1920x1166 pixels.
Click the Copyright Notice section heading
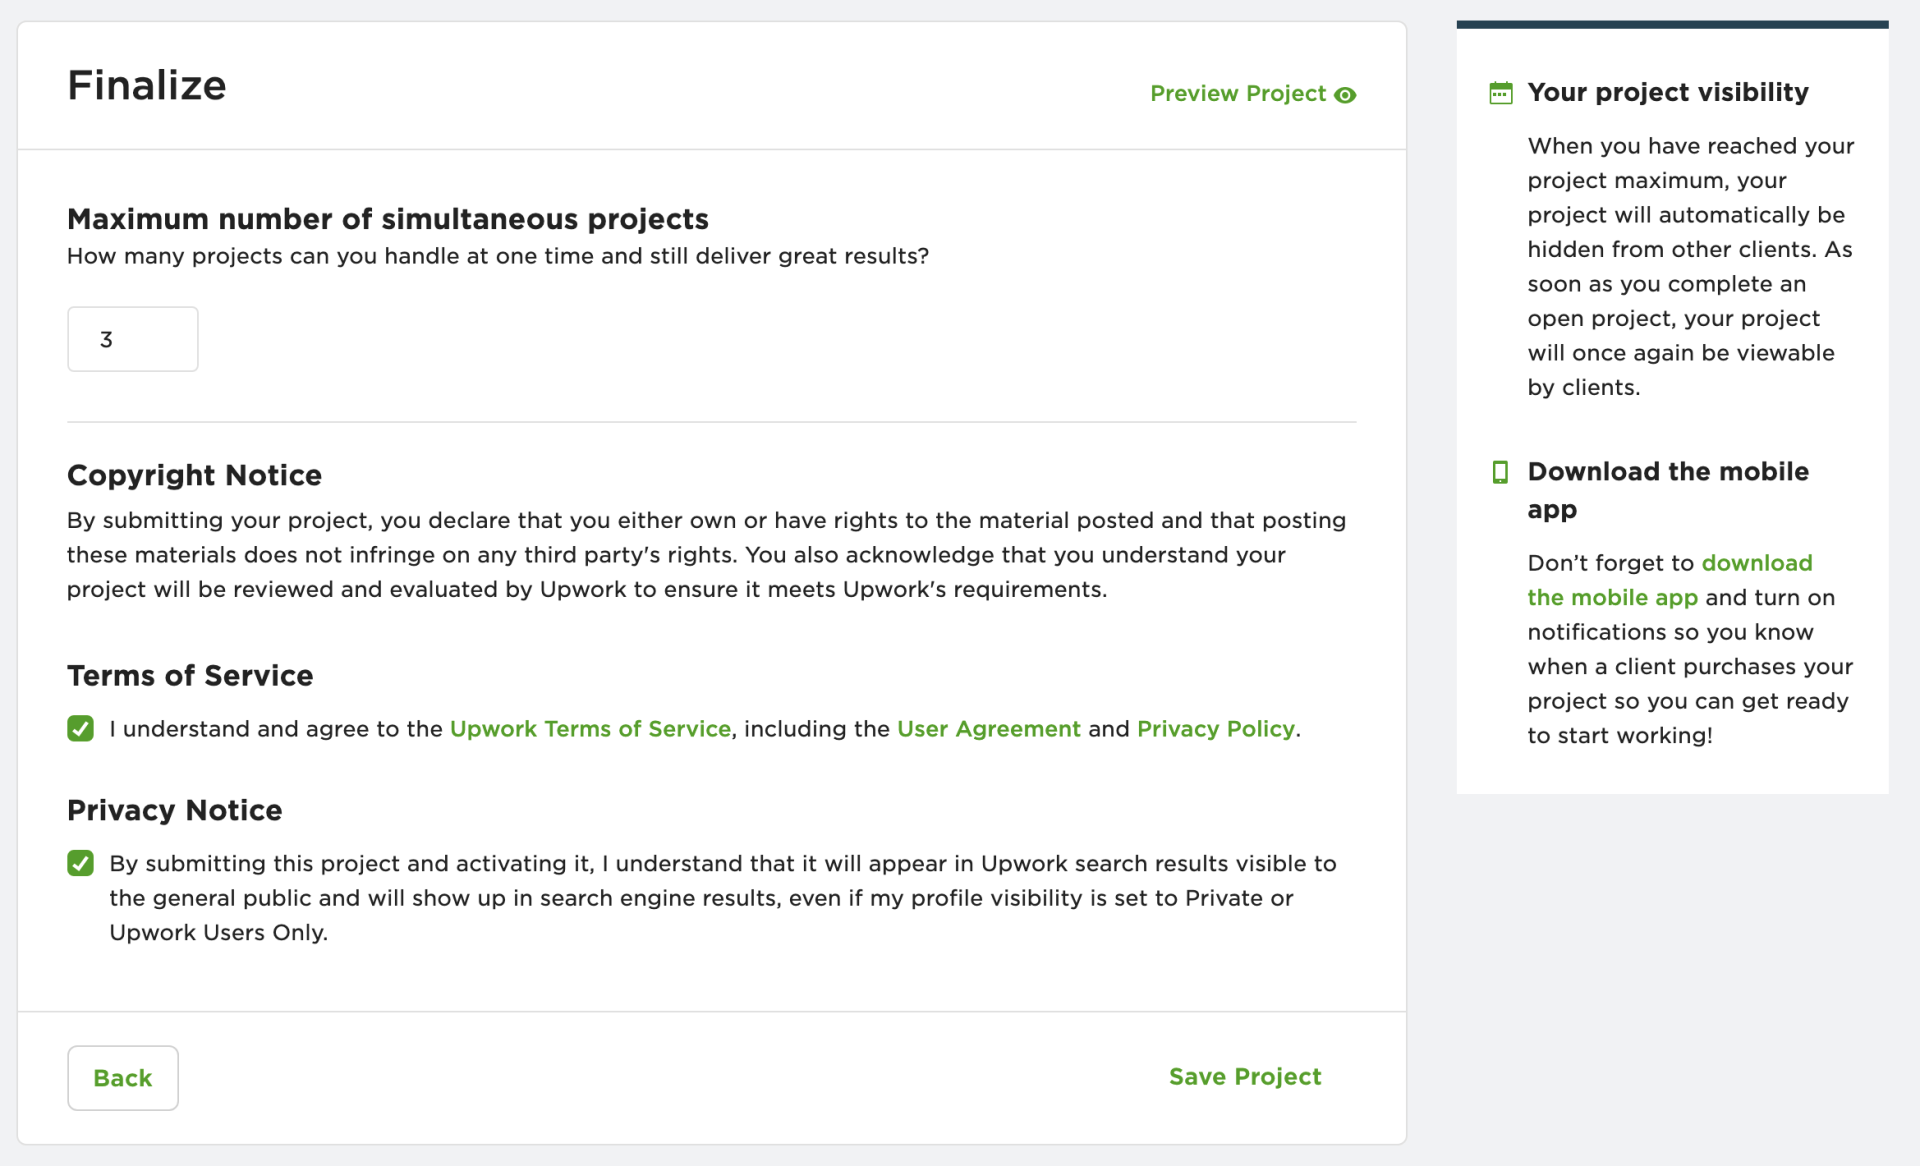[194, 475]
